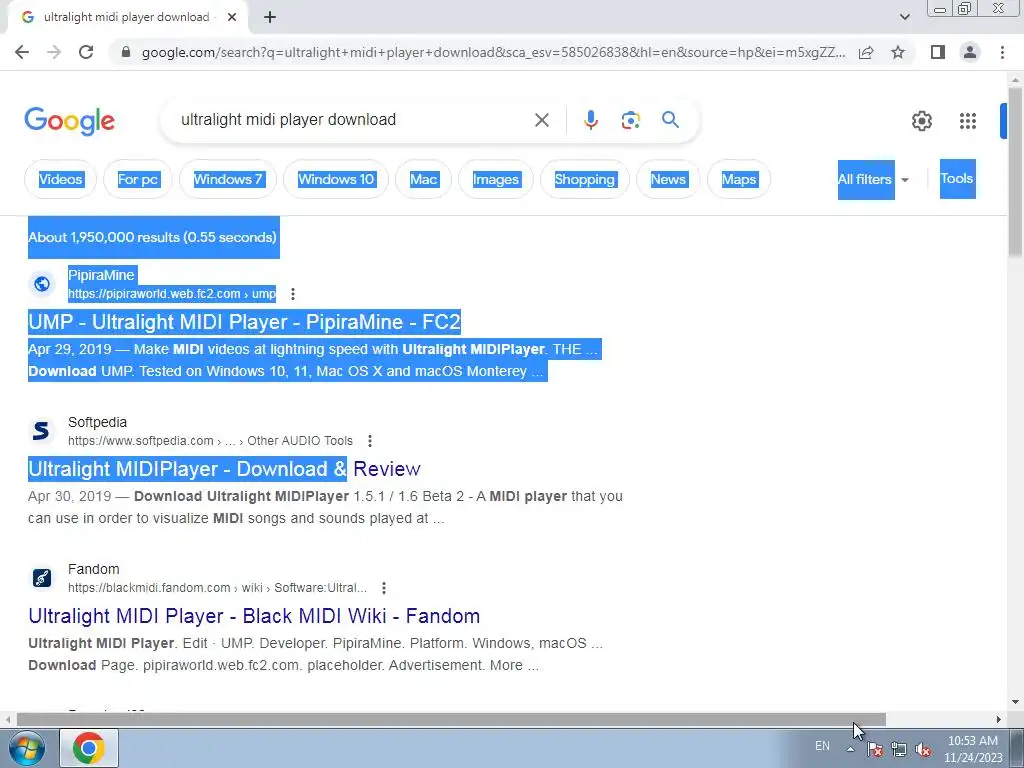1024x768 pixels.
Task: Open the UMP - Ultralight MIDI Player PipiraMine result
Action: (x=244, y=322)
